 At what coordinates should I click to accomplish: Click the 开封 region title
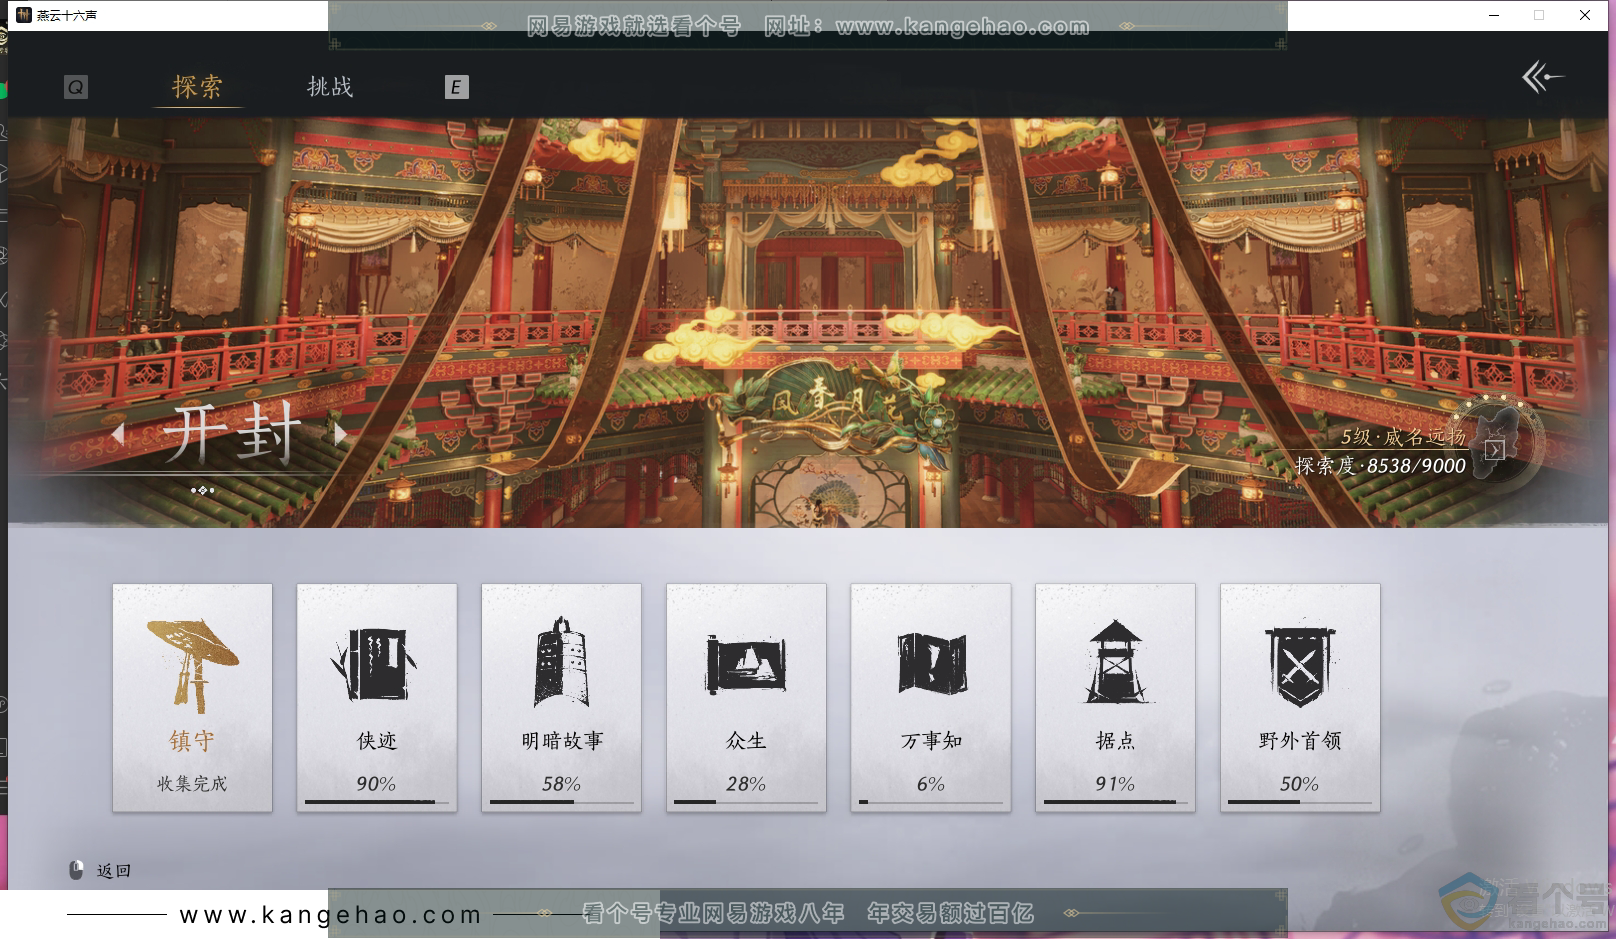(231, 434)
